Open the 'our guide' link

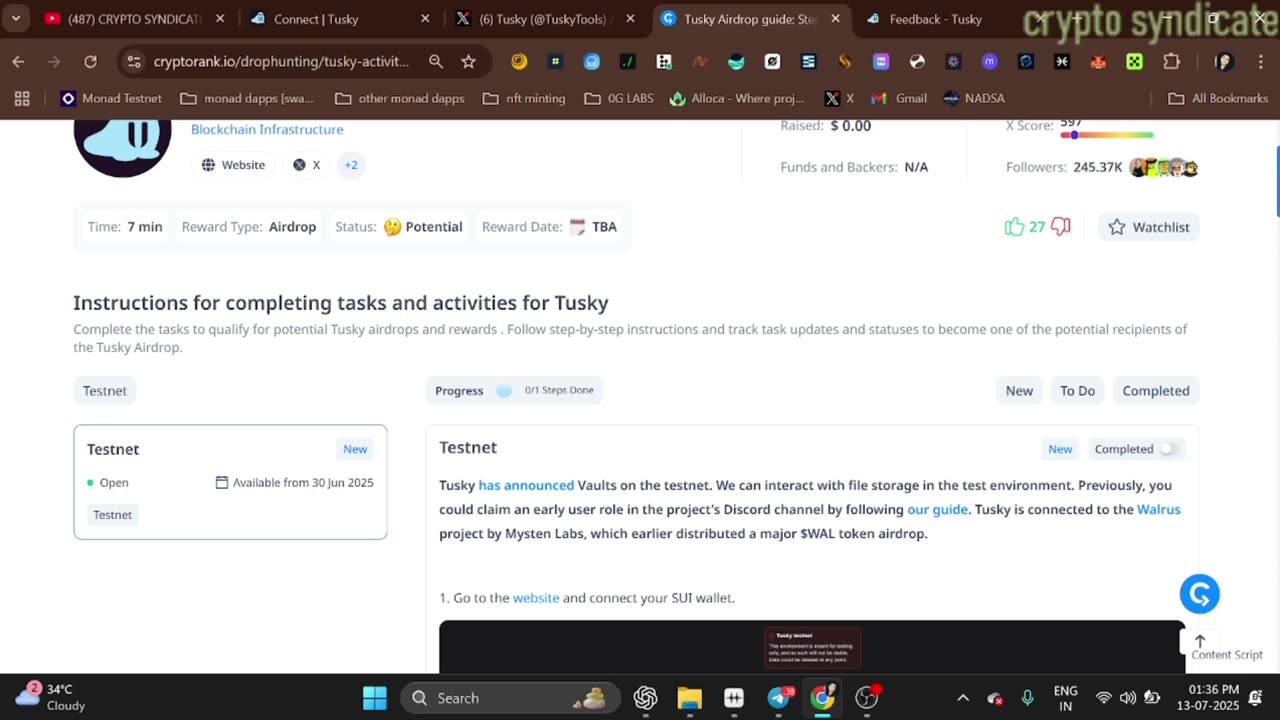(937, 509)
